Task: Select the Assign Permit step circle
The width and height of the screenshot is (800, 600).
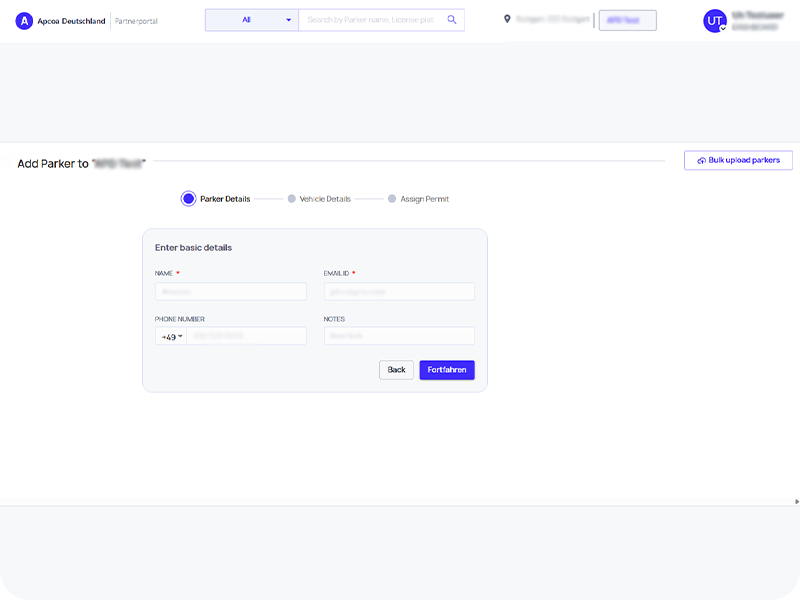Action: coord(392,199)
